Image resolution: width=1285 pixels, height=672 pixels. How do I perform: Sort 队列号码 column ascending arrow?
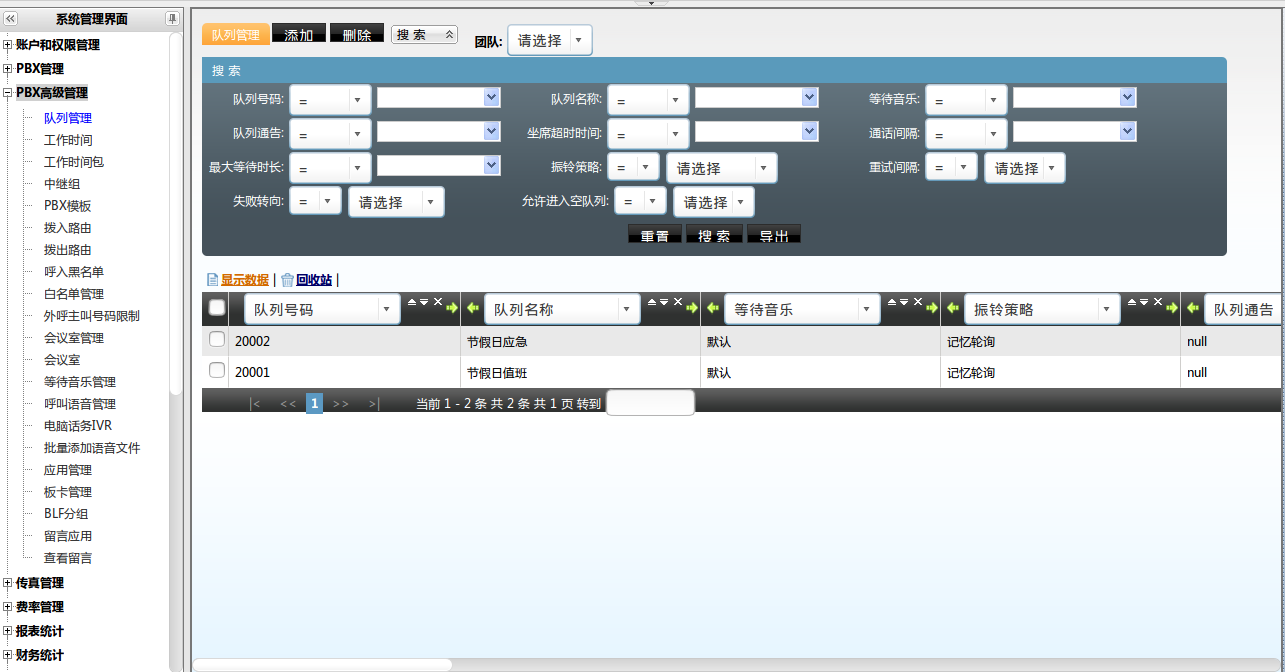[412, 302]
